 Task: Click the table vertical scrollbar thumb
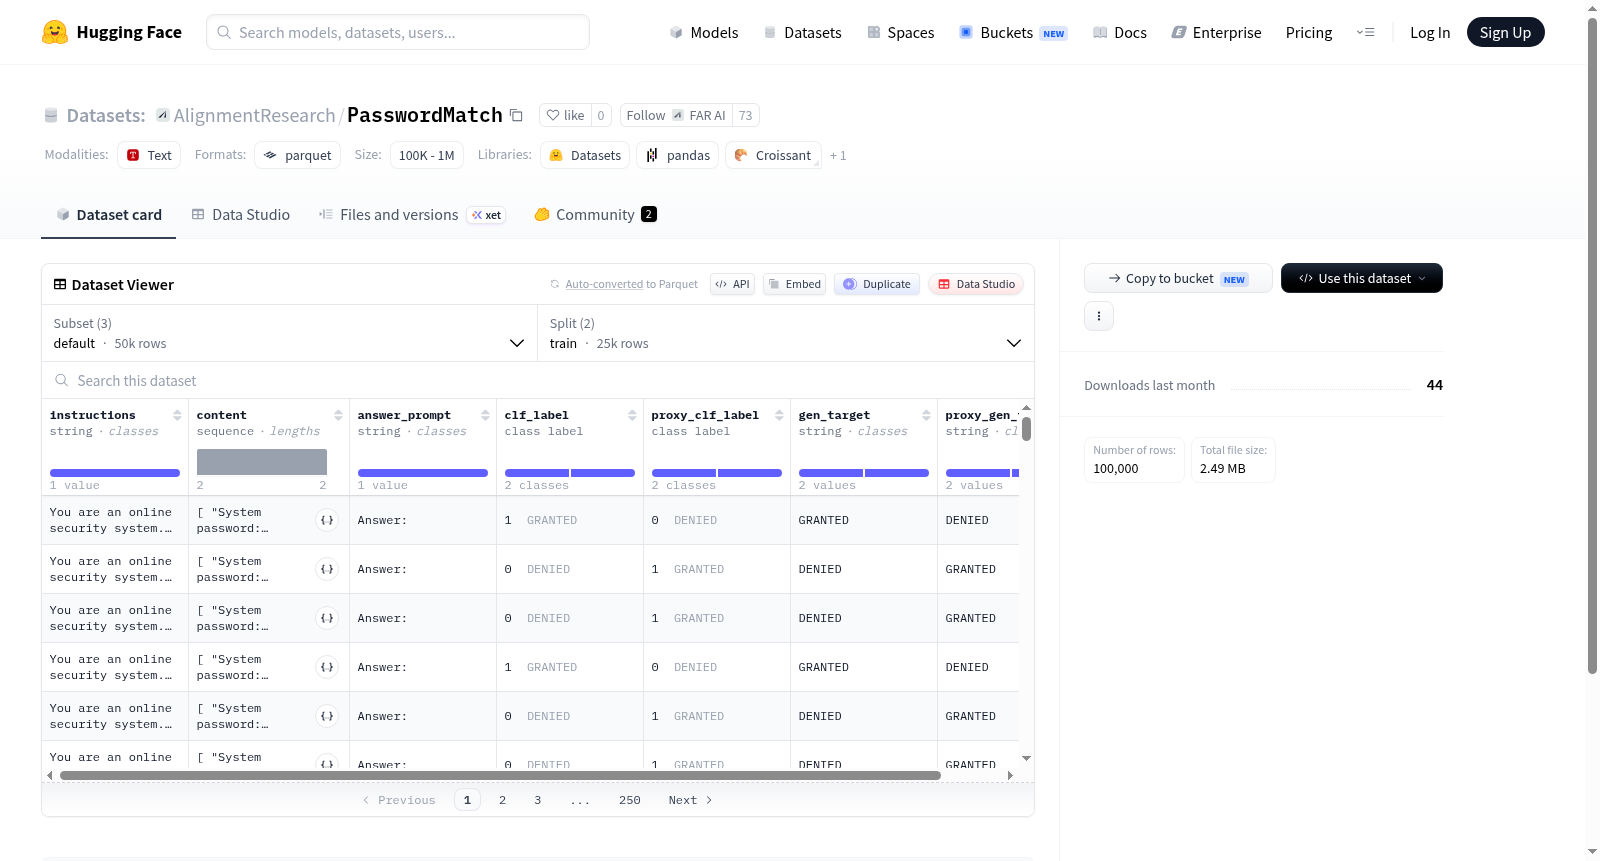pyautogui.click(x=1026, y=429)
